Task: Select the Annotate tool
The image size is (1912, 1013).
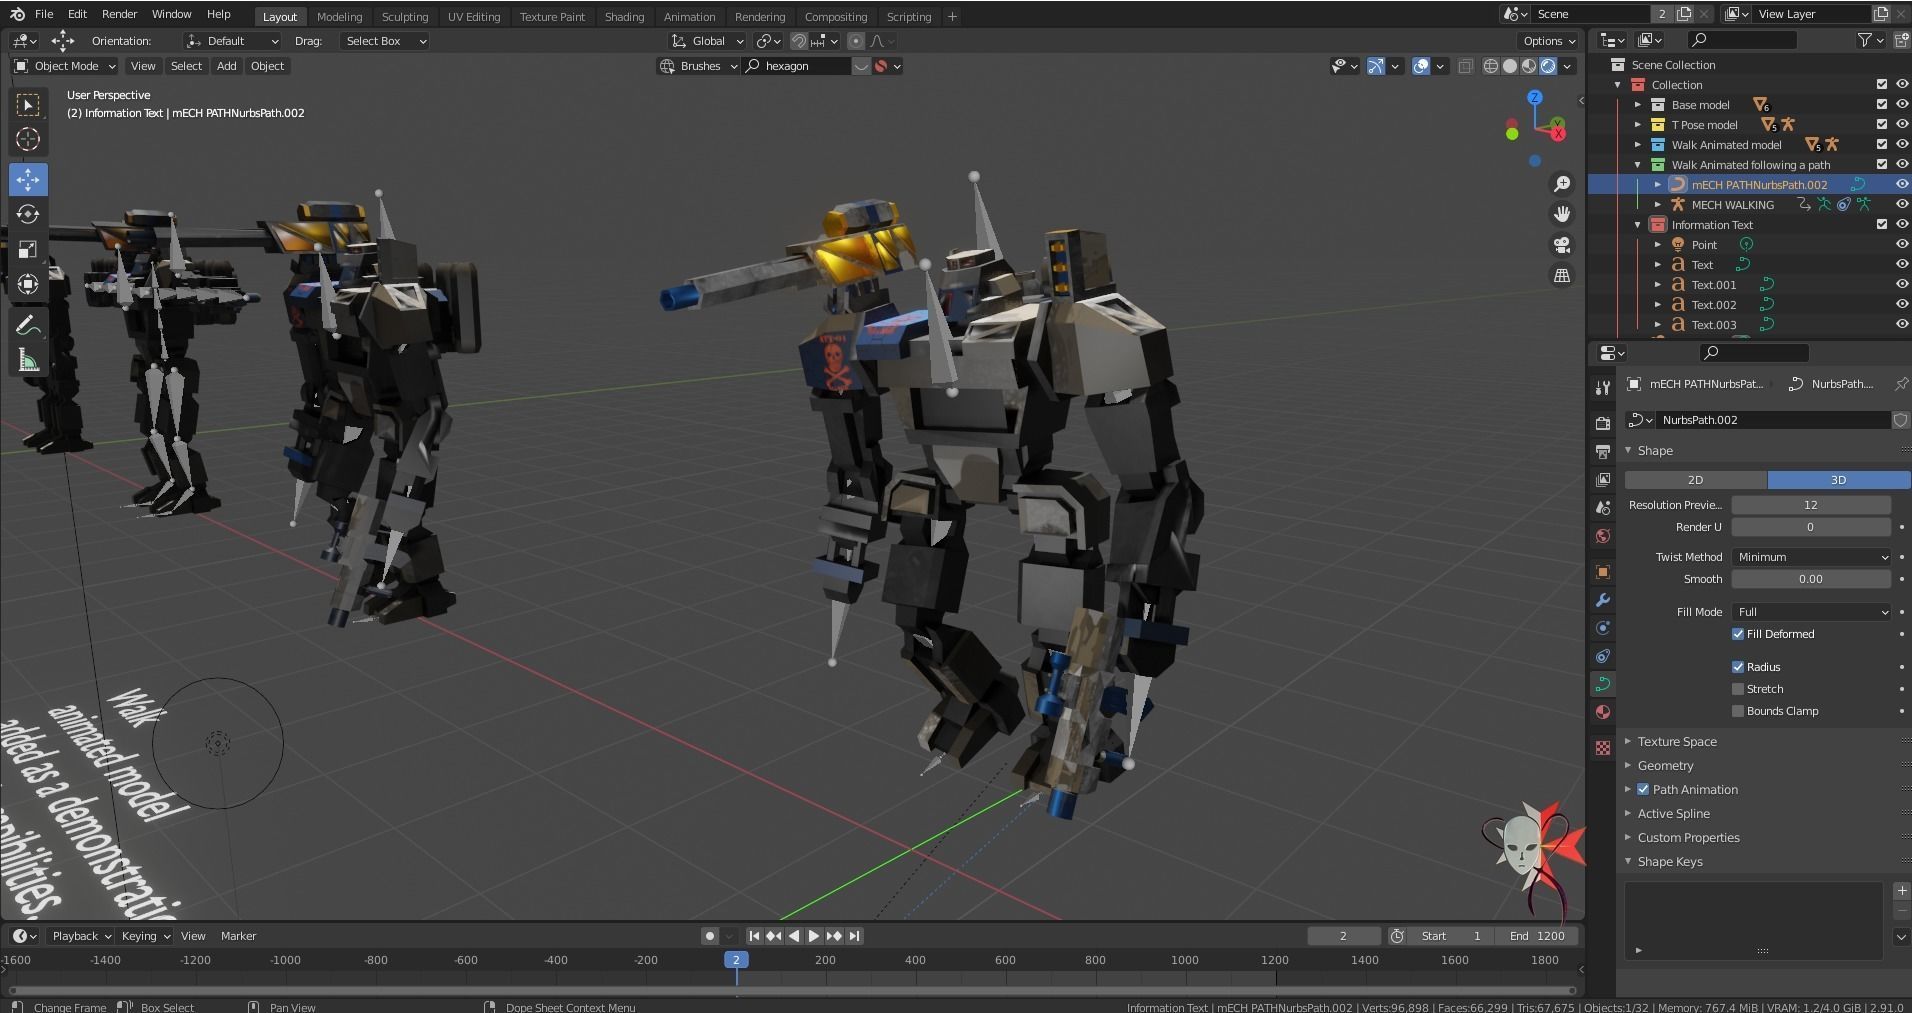Action: (28, 323)
